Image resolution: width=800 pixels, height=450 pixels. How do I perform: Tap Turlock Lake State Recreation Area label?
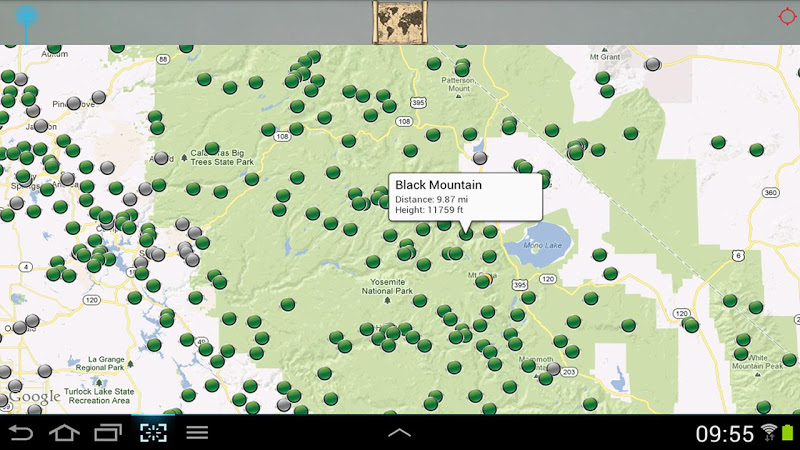click(x=99, y=396)
